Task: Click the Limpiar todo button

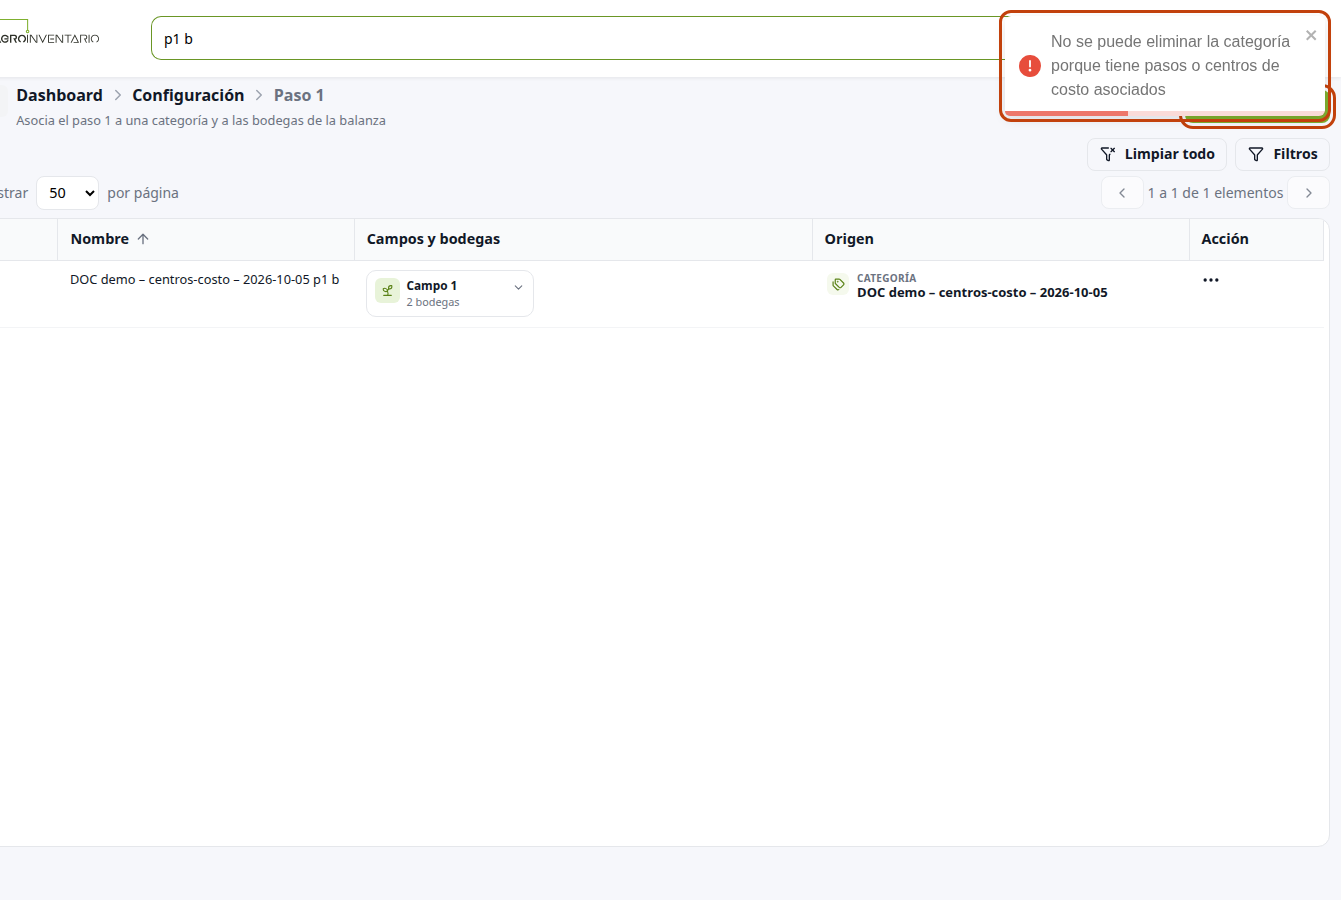Action: pyautogui.click(x=1157, y=154)
